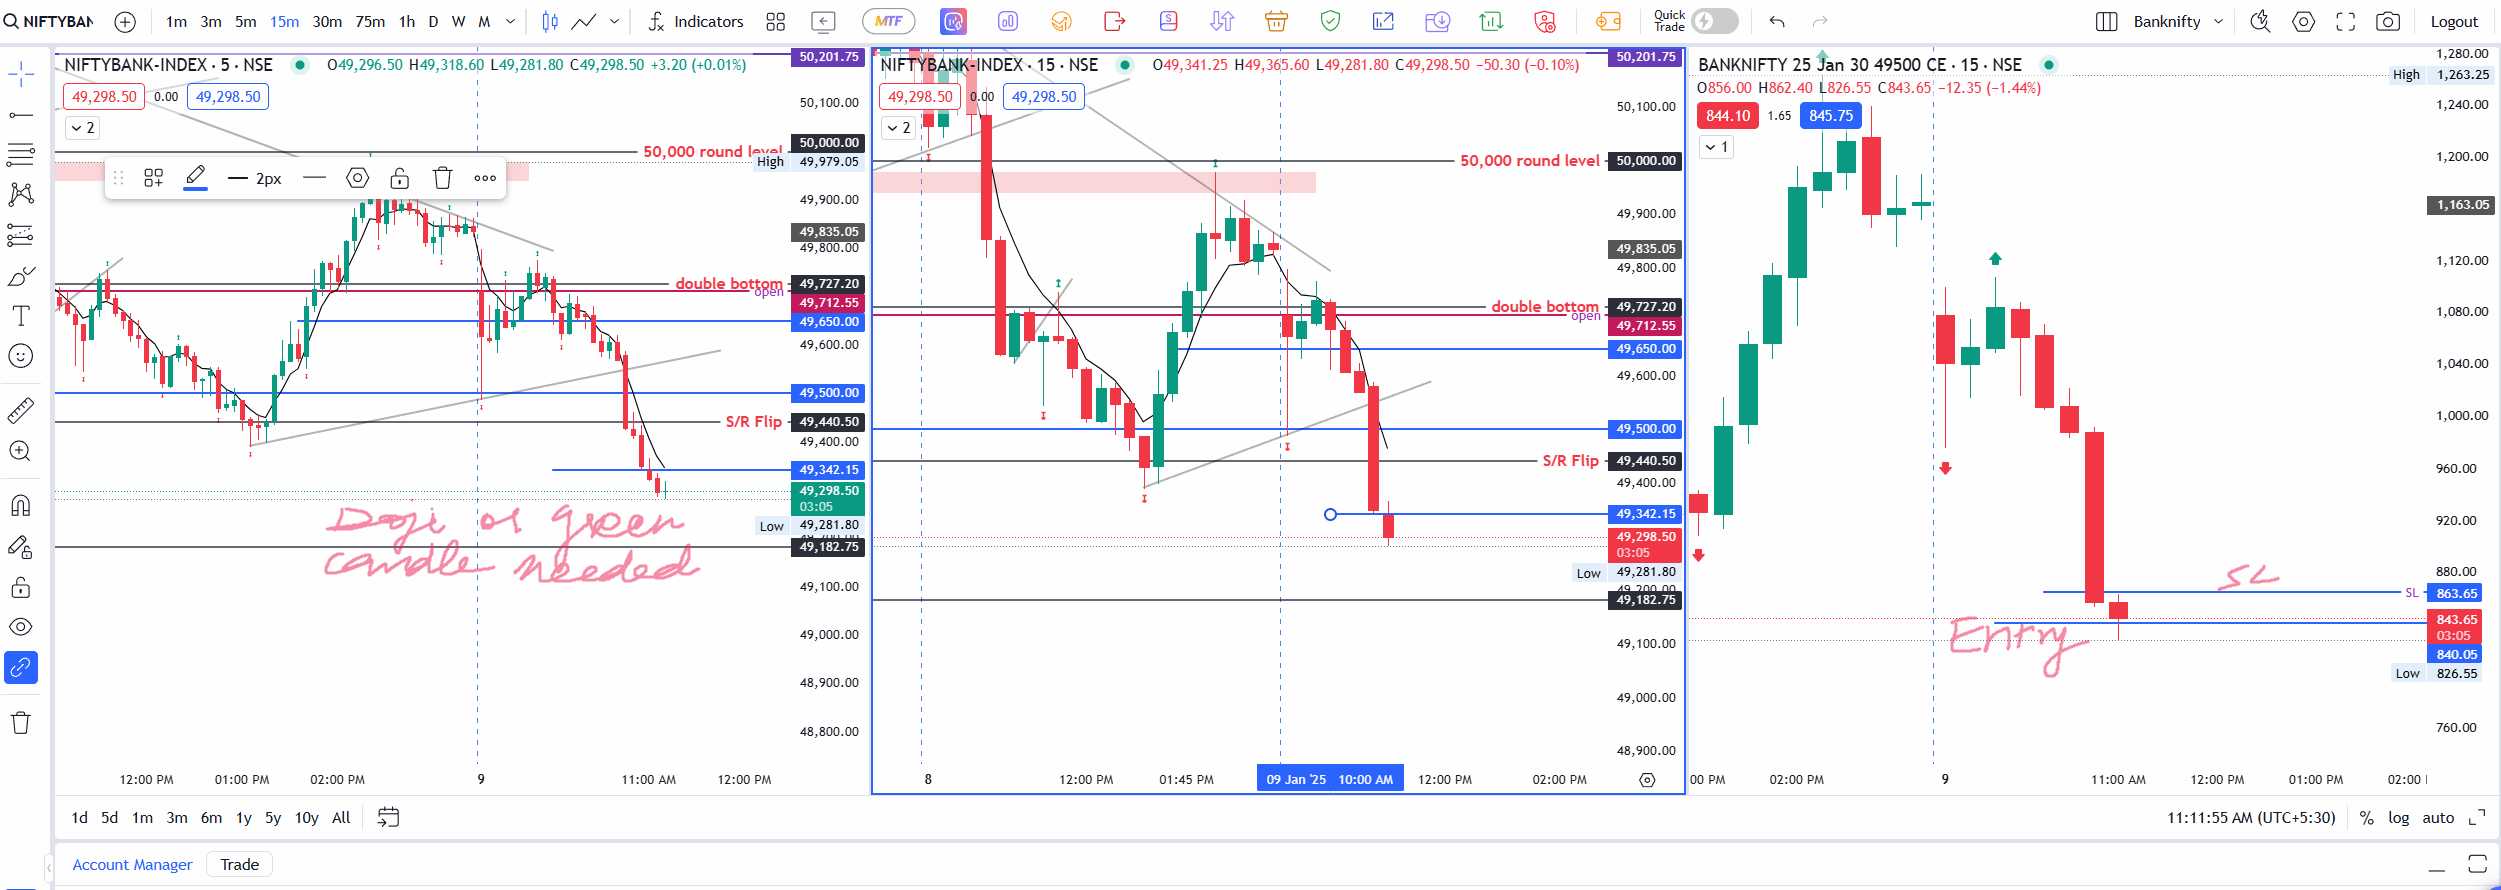Toggle lock all drawings in the left sidebar
Viewport: 2501px width, 890px height.
(21, 587)
